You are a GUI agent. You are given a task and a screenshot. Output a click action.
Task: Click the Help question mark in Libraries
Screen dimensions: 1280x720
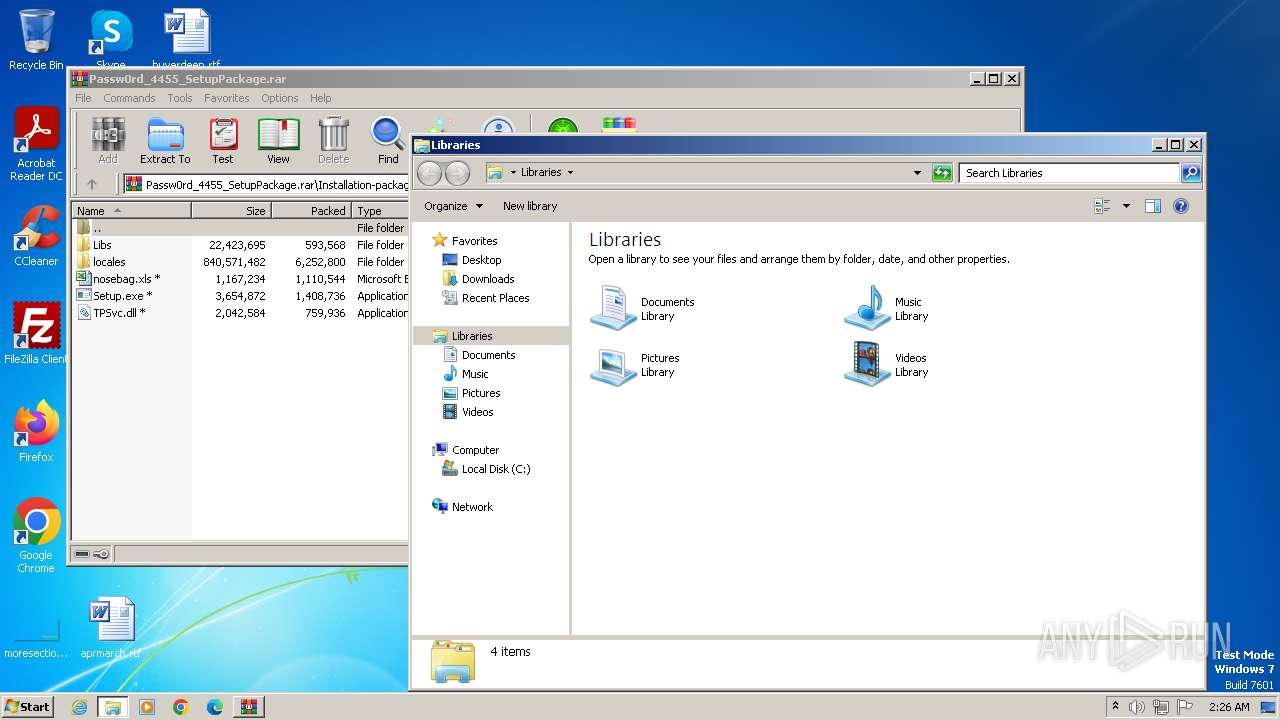tap(1181, 206)
